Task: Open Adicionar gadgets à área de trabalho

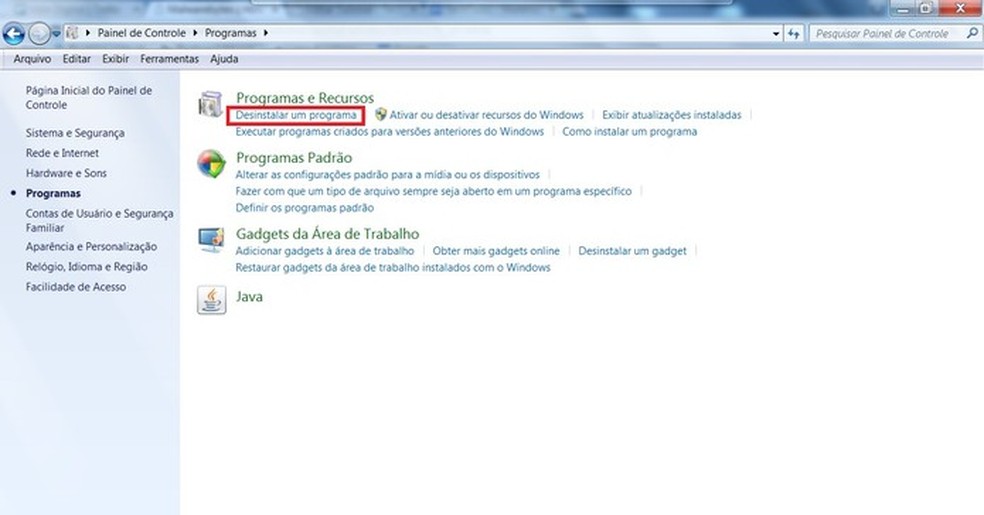Action: 324,251
